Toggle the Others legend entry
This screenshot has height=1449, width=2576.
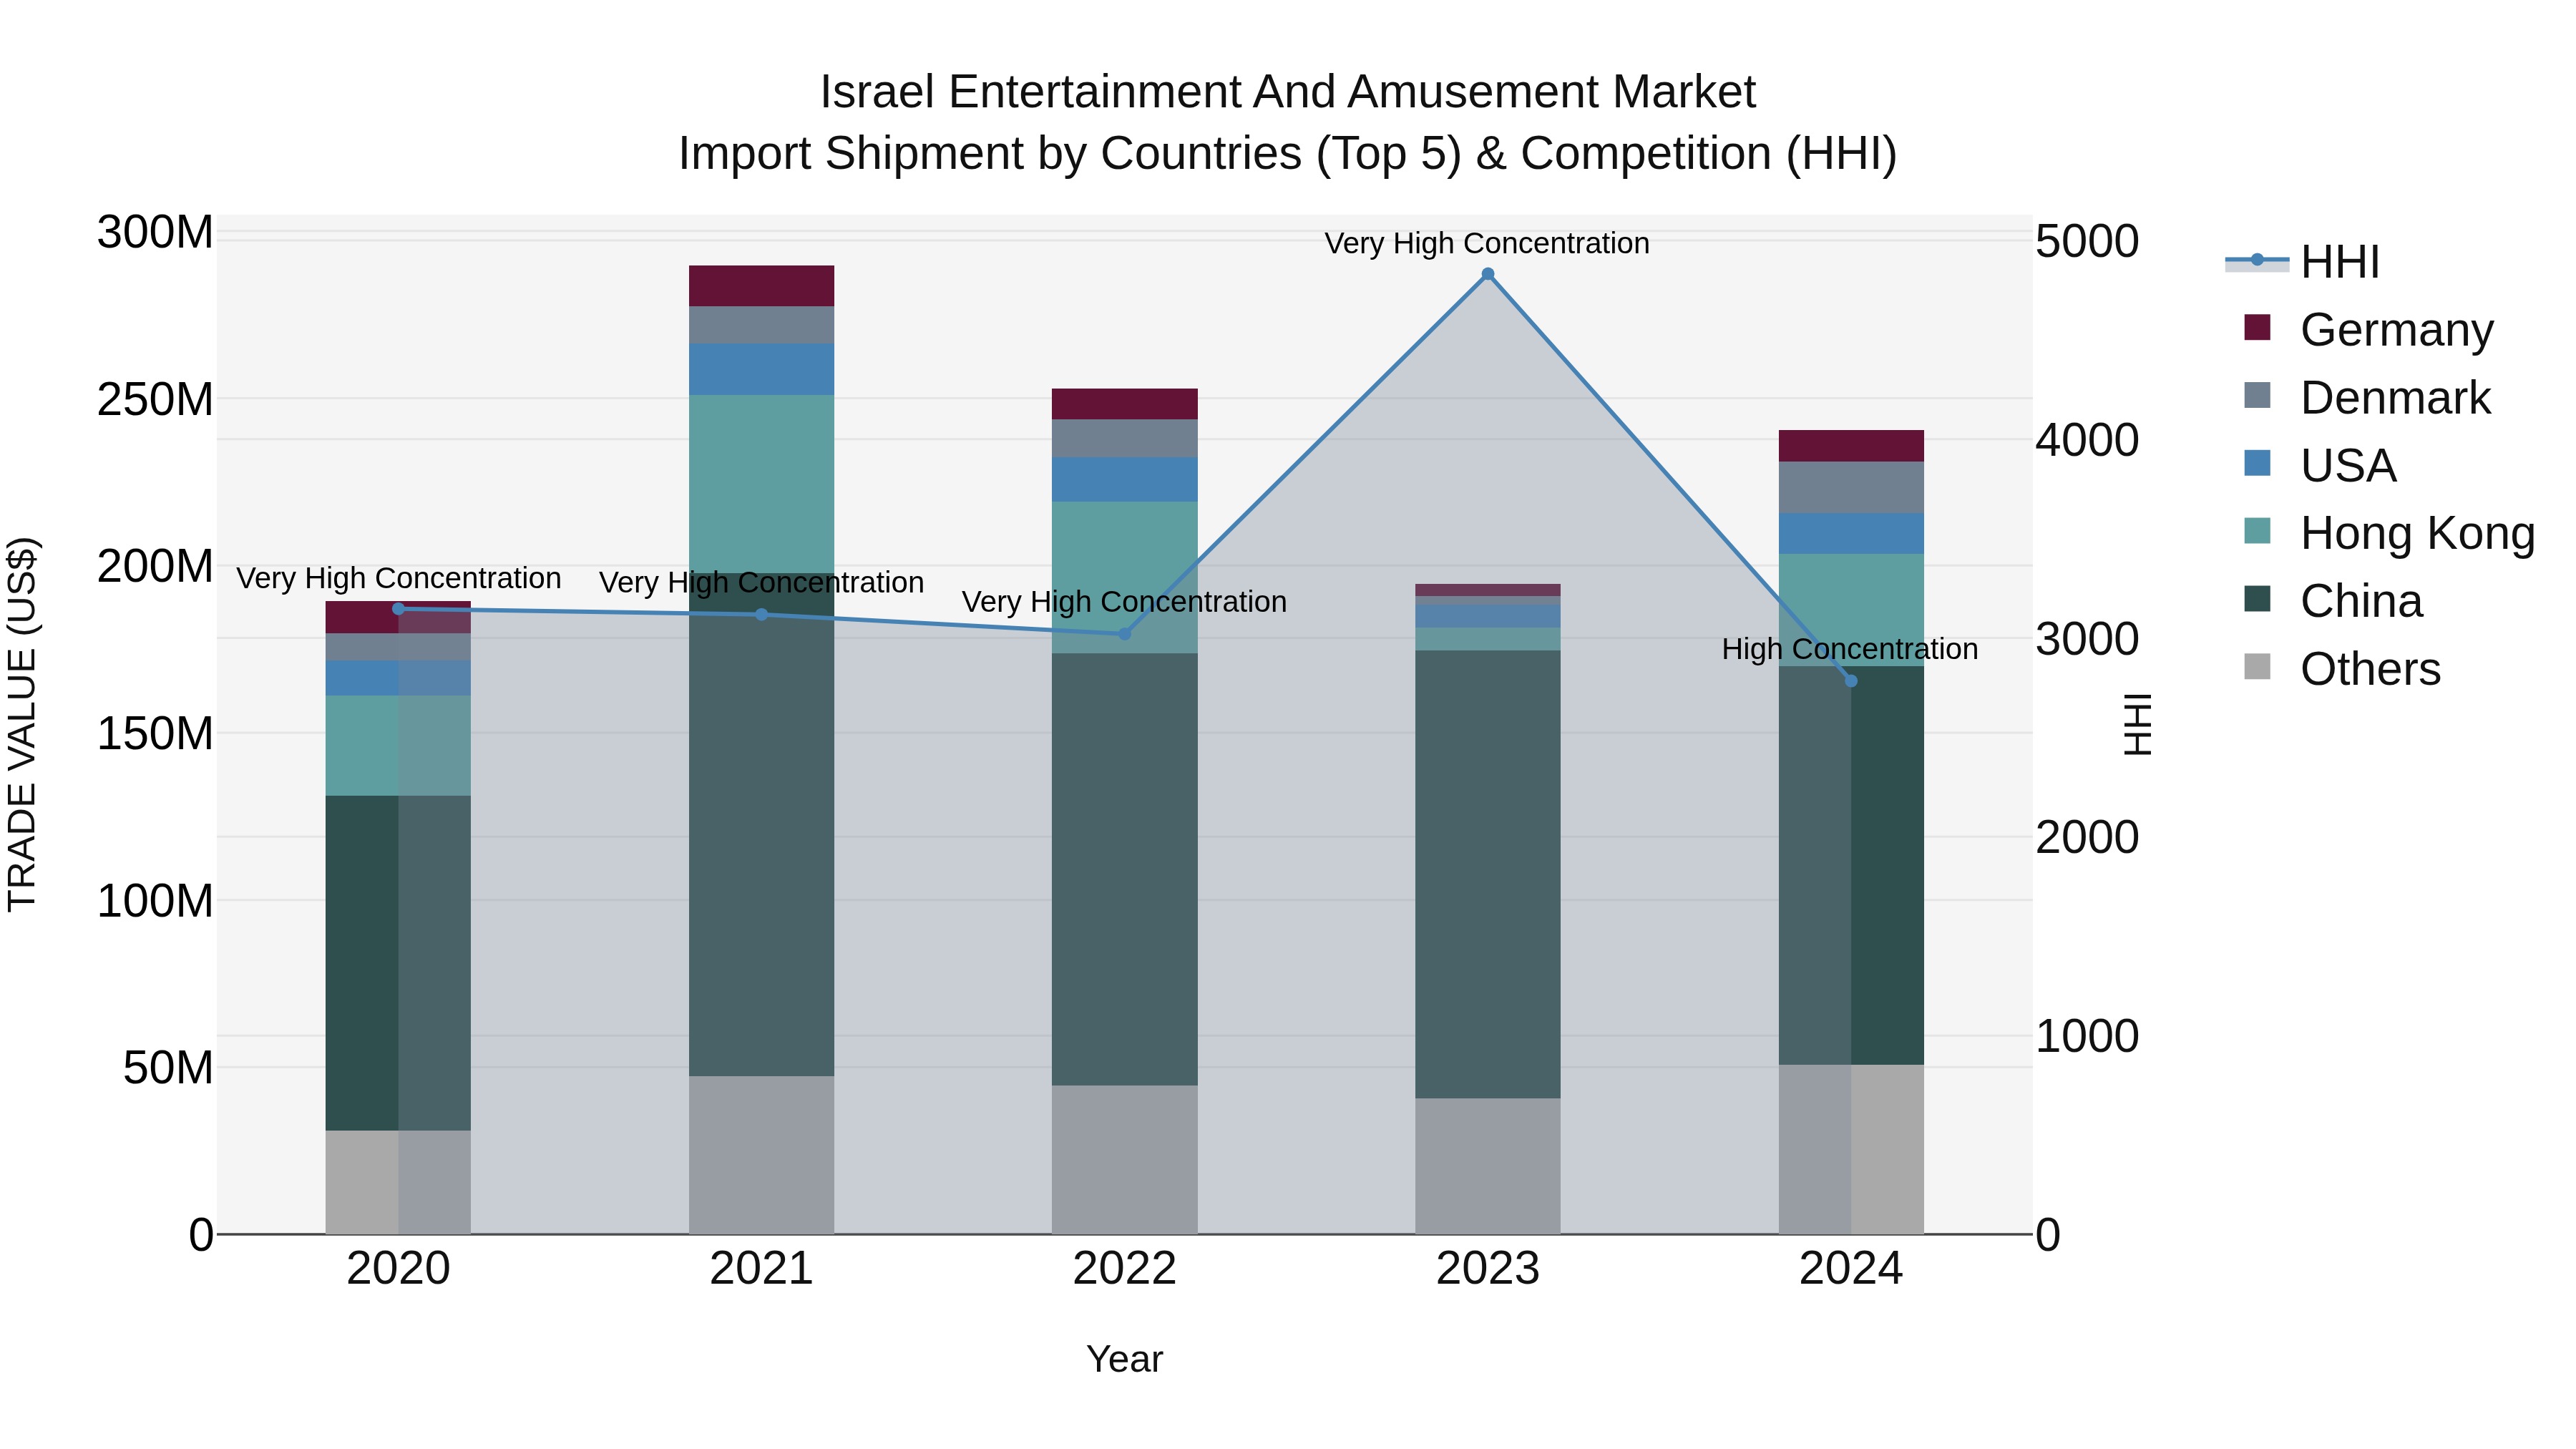tap(2342, 669)
